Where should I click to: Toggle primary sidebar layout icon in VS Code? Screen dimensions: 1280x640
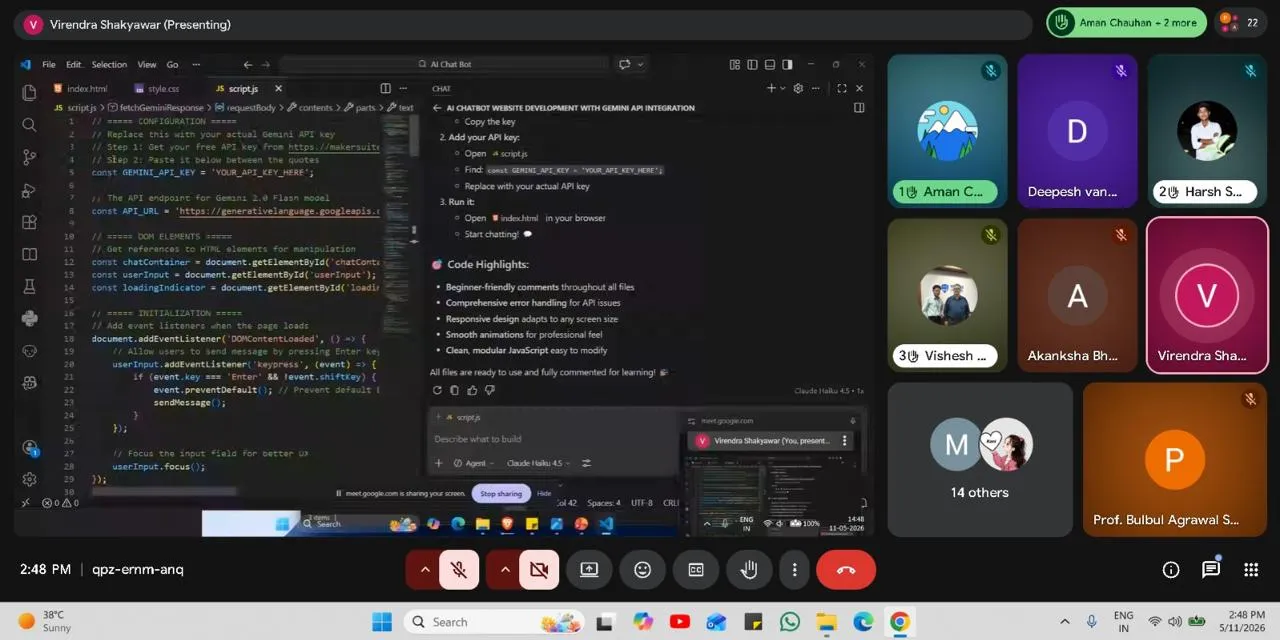(x=752, y=64)
